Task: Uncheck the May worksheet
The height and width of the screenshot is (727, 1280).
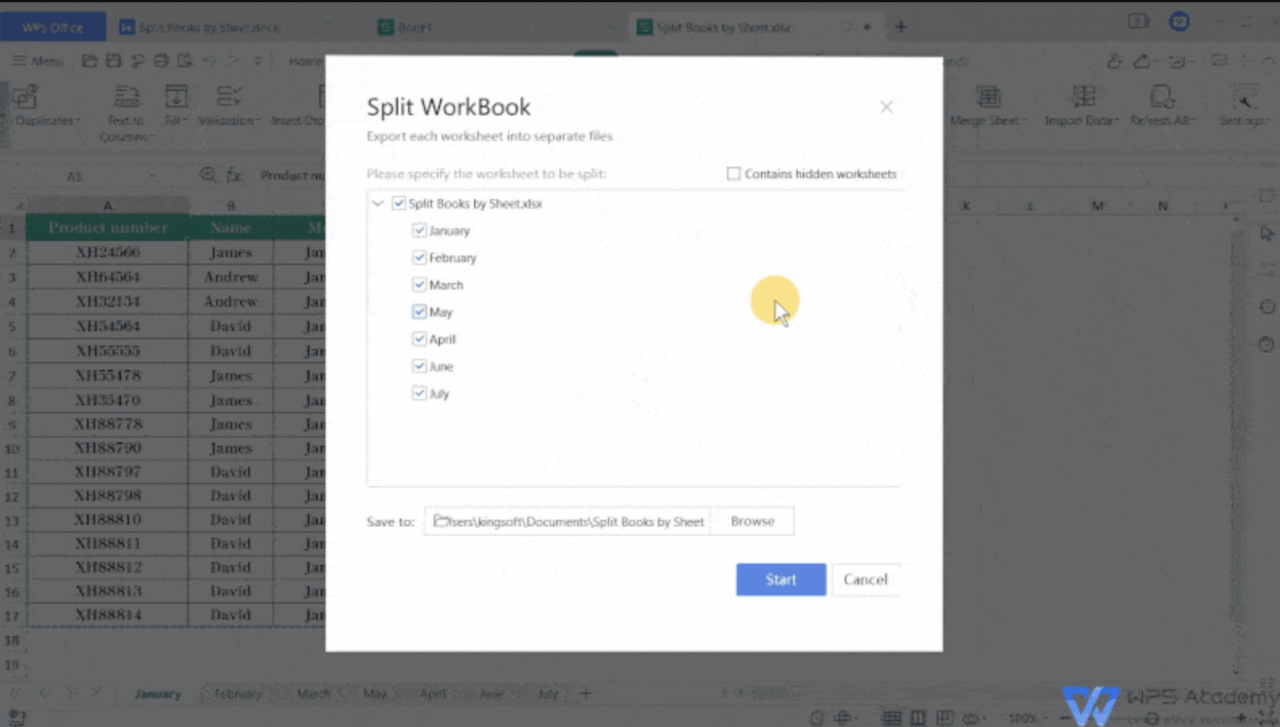Action: click(419, 312)
